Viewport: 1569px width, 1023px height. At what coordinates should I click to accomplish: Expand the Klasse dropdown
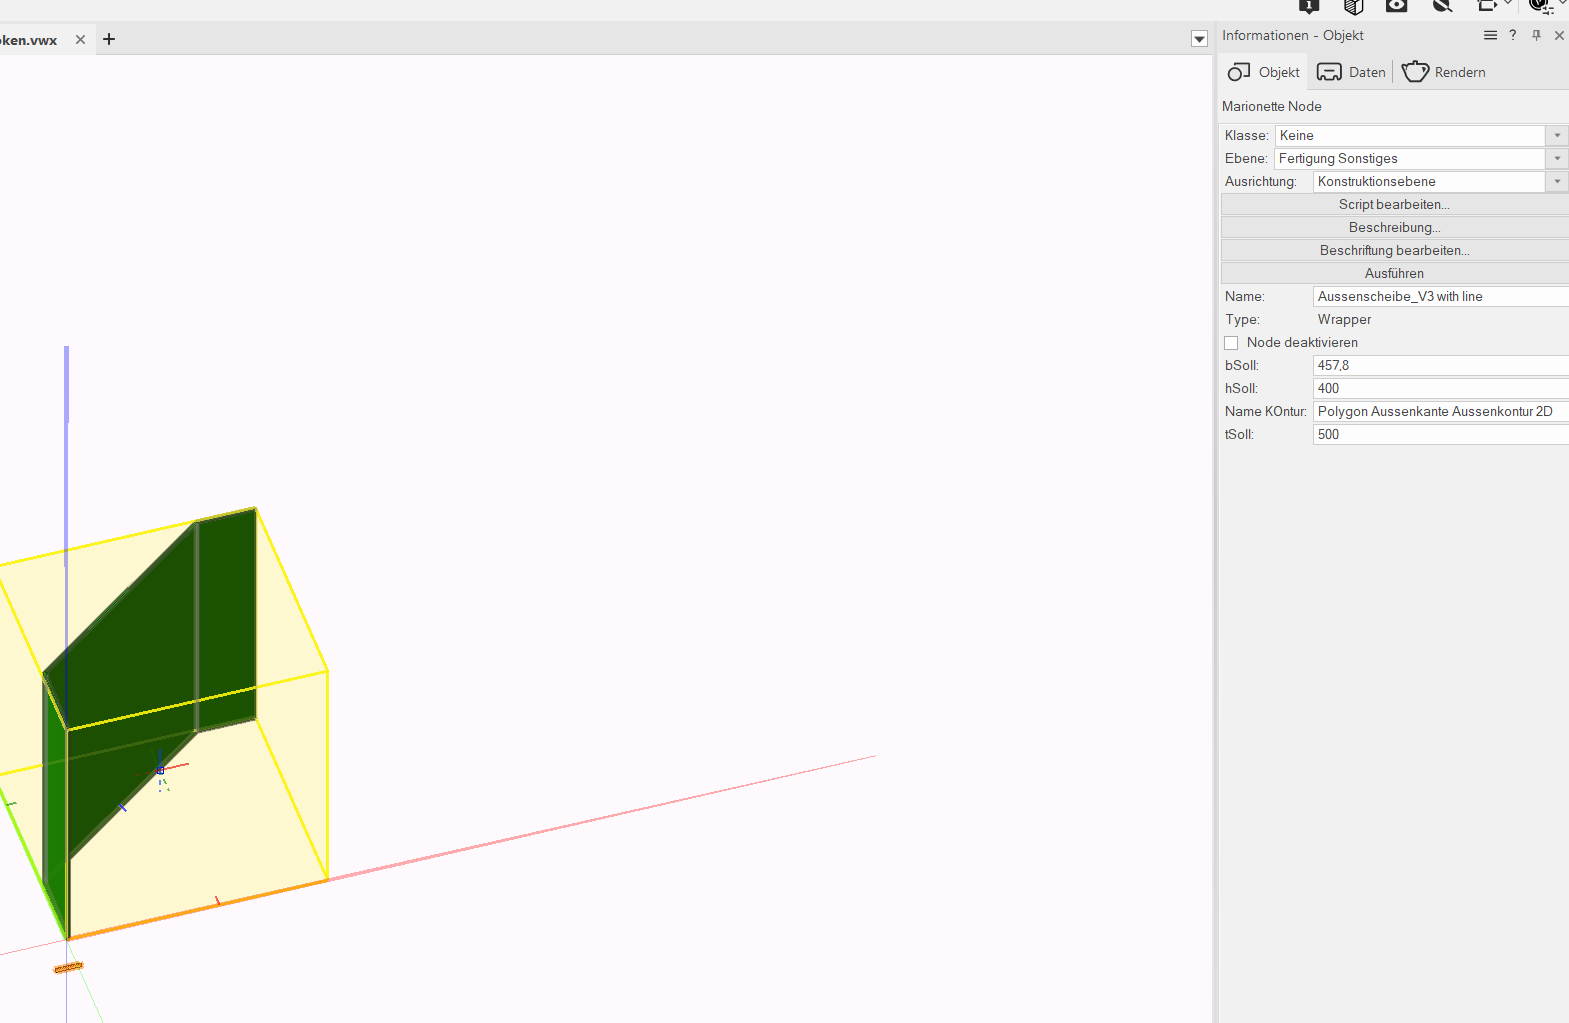click(x=1557, y=136)
